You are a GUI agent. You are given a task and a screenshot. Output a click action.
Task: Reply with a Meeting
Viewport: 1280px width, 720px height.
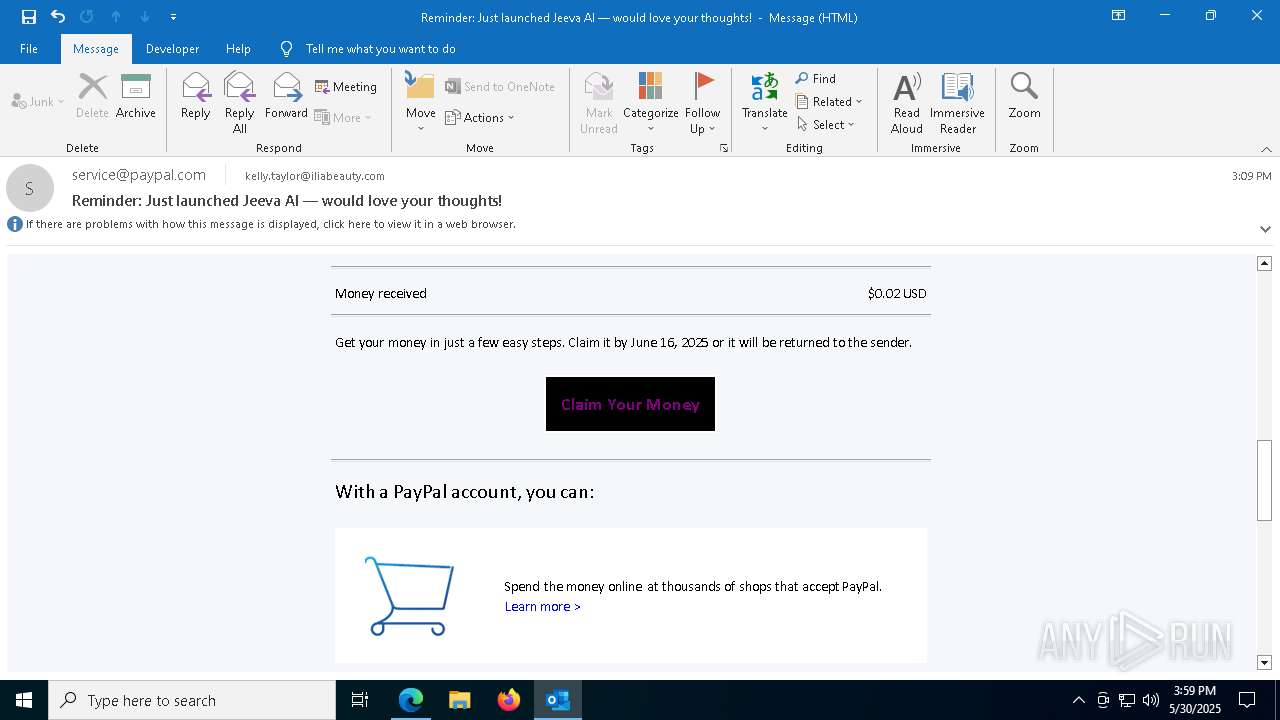(346, 87)
